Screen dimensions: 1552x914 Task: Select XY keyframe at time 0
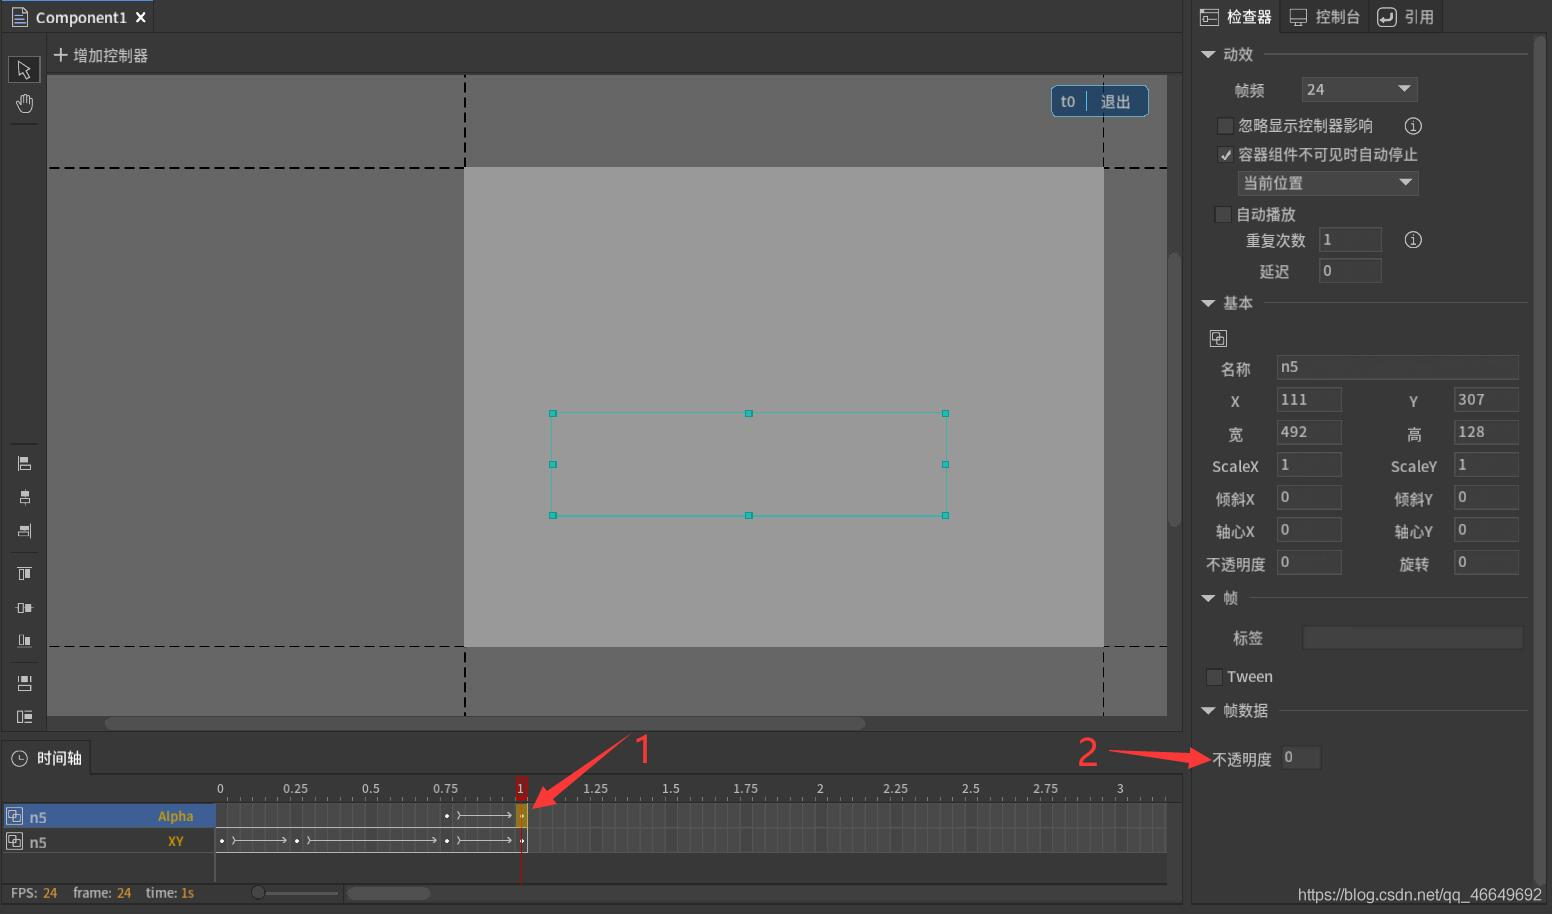point(222,841)
